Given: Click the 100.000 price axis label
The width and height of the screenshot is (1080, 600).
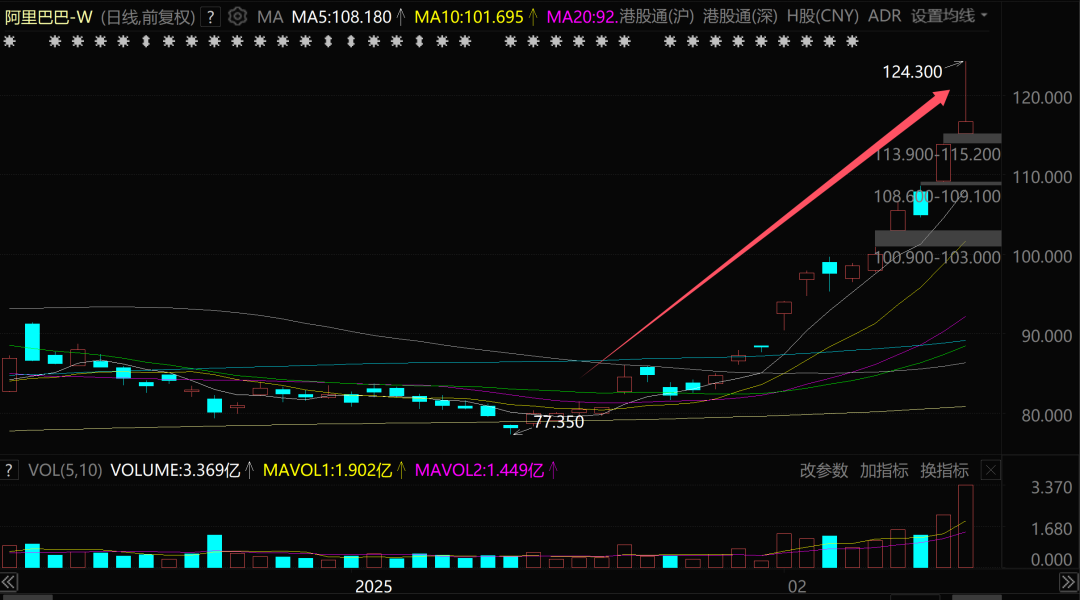Looking at the screenshot, I should point(1042,256).
